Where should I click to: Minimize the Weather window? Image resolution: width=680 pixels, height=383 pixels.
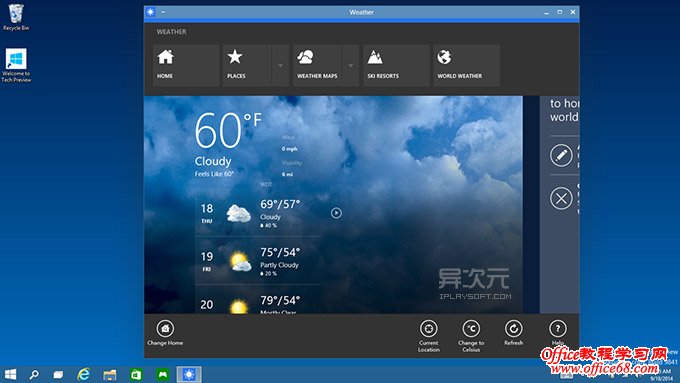coord(546,13)
